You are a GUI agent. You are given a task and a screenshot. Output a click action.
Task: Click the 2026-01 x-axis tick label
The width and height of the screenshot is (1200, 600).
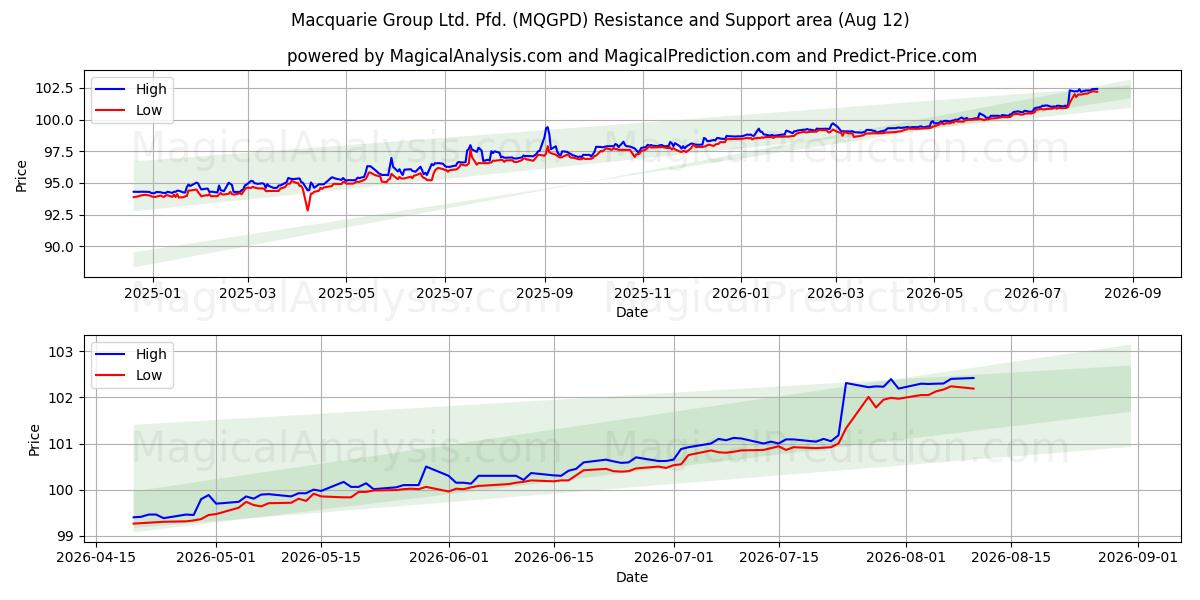[741, 294]
